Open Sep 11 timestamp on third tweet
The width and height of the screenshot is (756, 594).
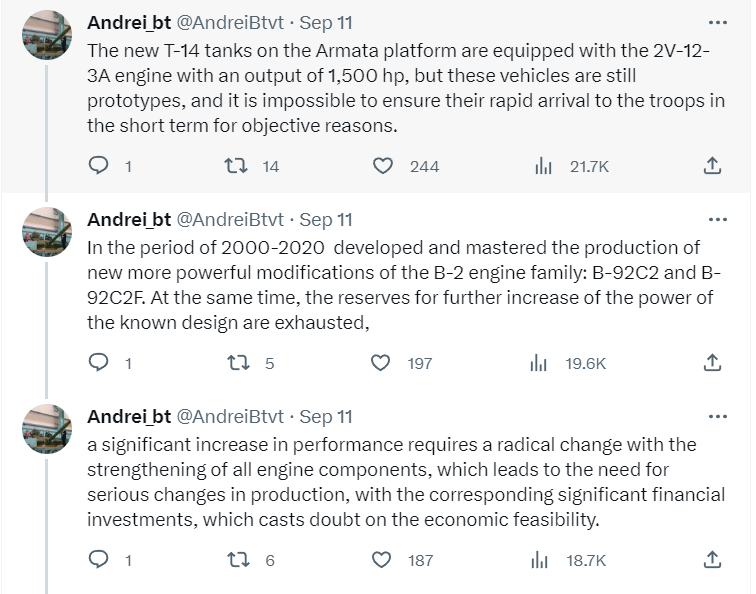tap(326, 416)
